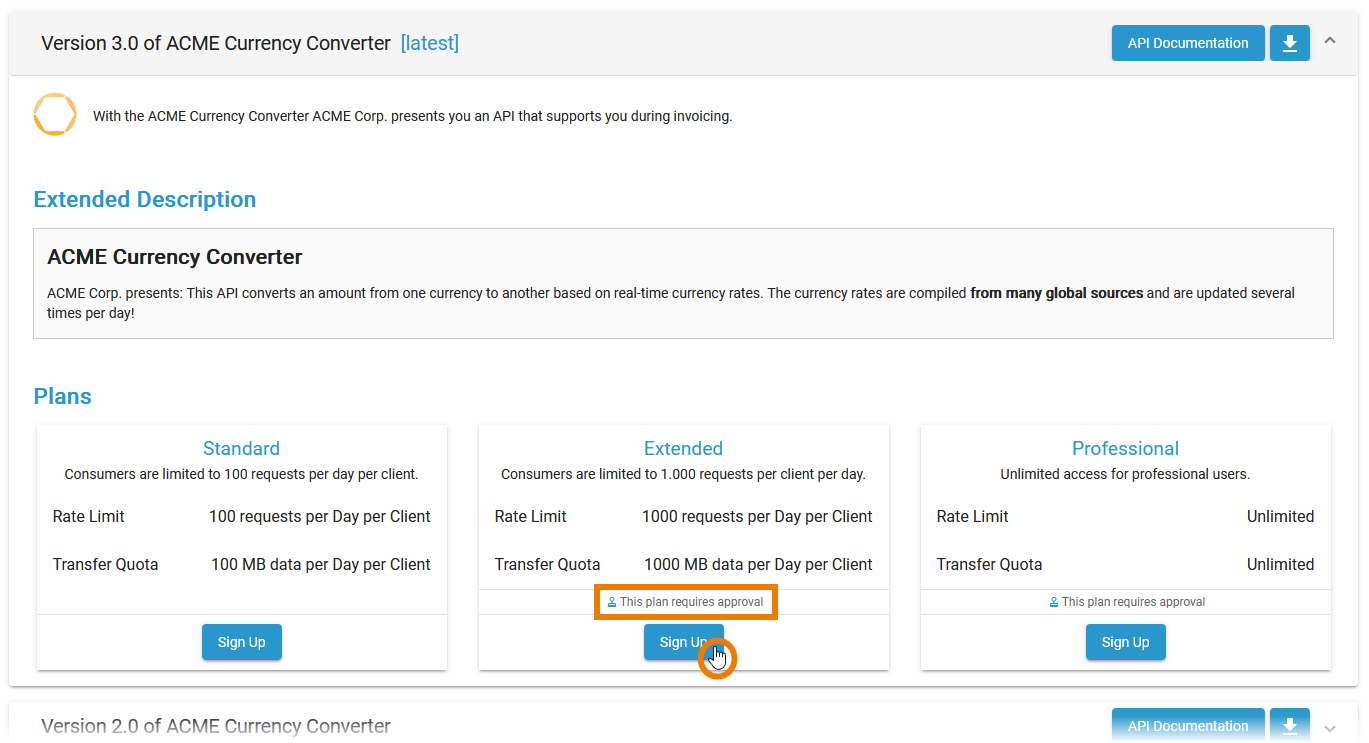Sign up for the Standard plan
The height and width of the screenshot is (743, 1369).
click(242, 642)
